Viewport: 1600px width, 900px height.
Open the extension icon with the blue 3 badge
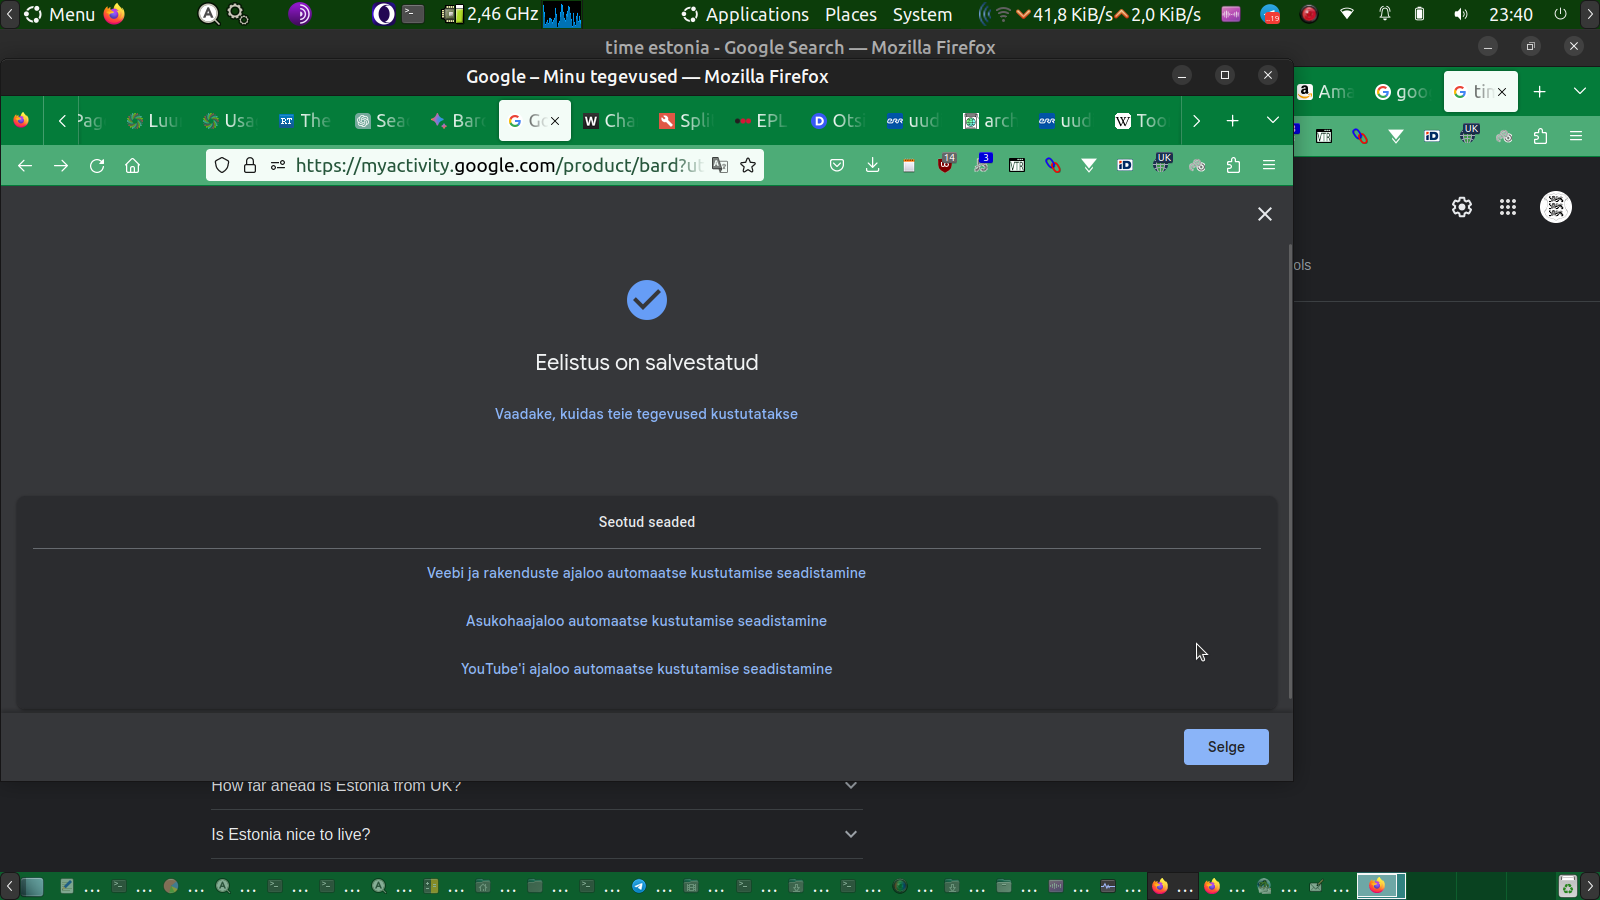[982, 164]
